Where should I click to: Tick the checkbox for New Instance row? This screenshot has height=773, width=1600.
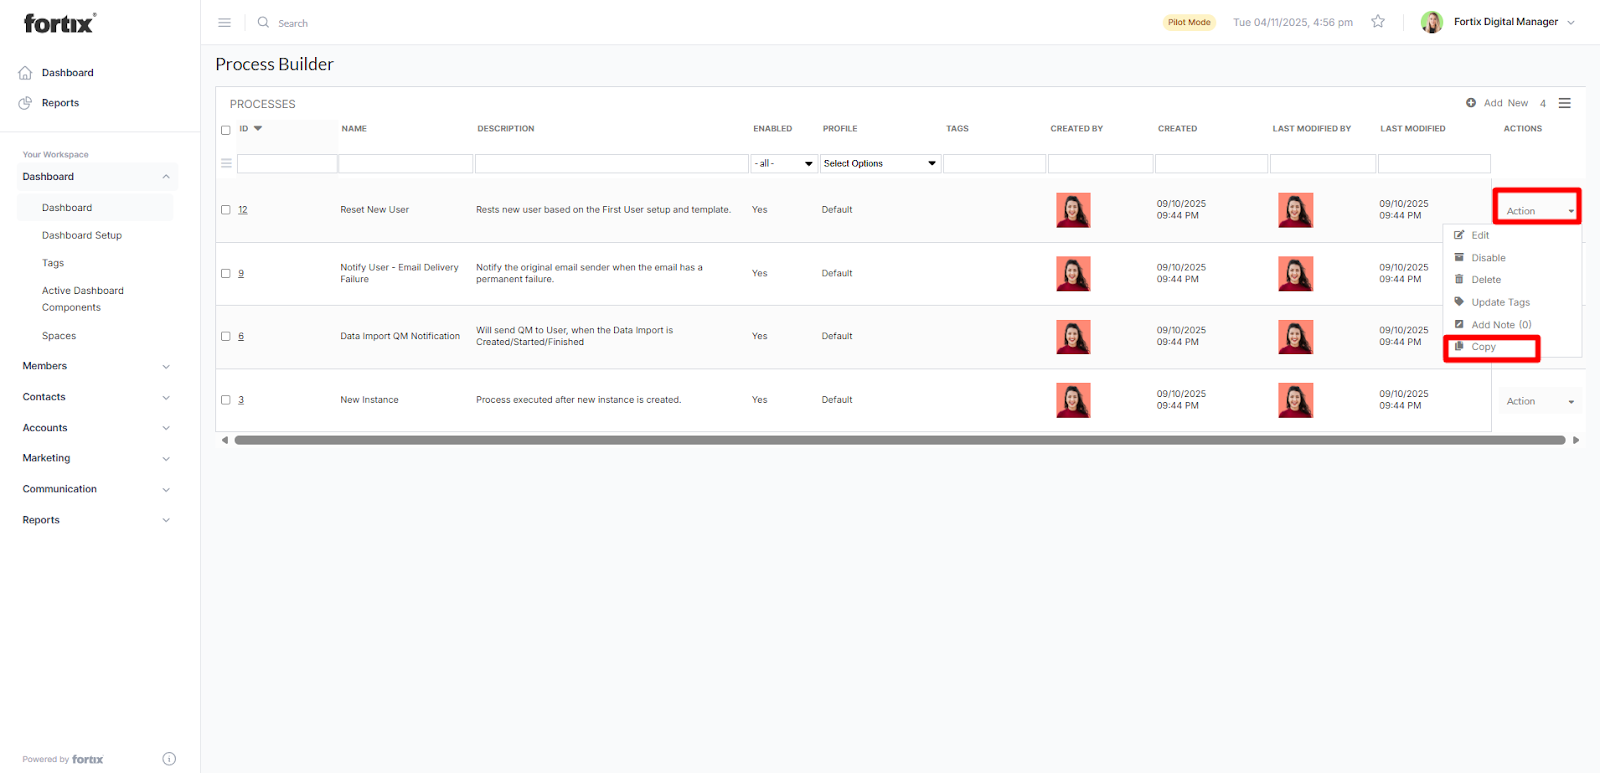tap(226, 400)
